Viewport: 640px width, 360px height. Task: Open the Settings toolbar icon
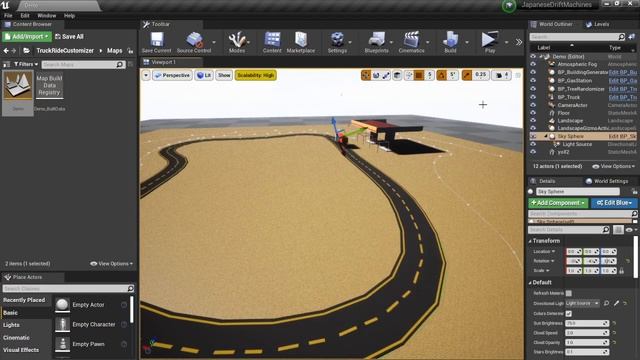coord(337,42)
